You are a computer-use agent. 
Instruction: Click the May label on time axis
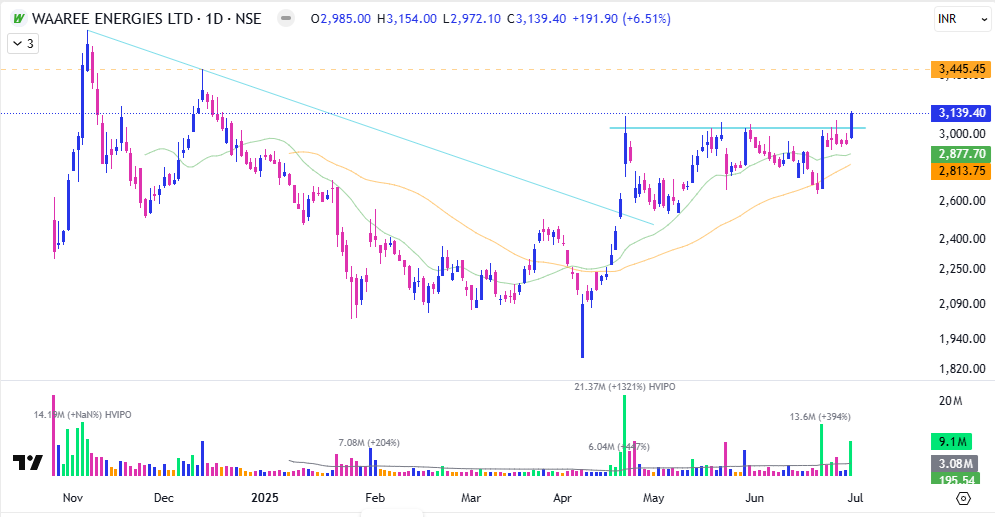(x=654, y=498)
